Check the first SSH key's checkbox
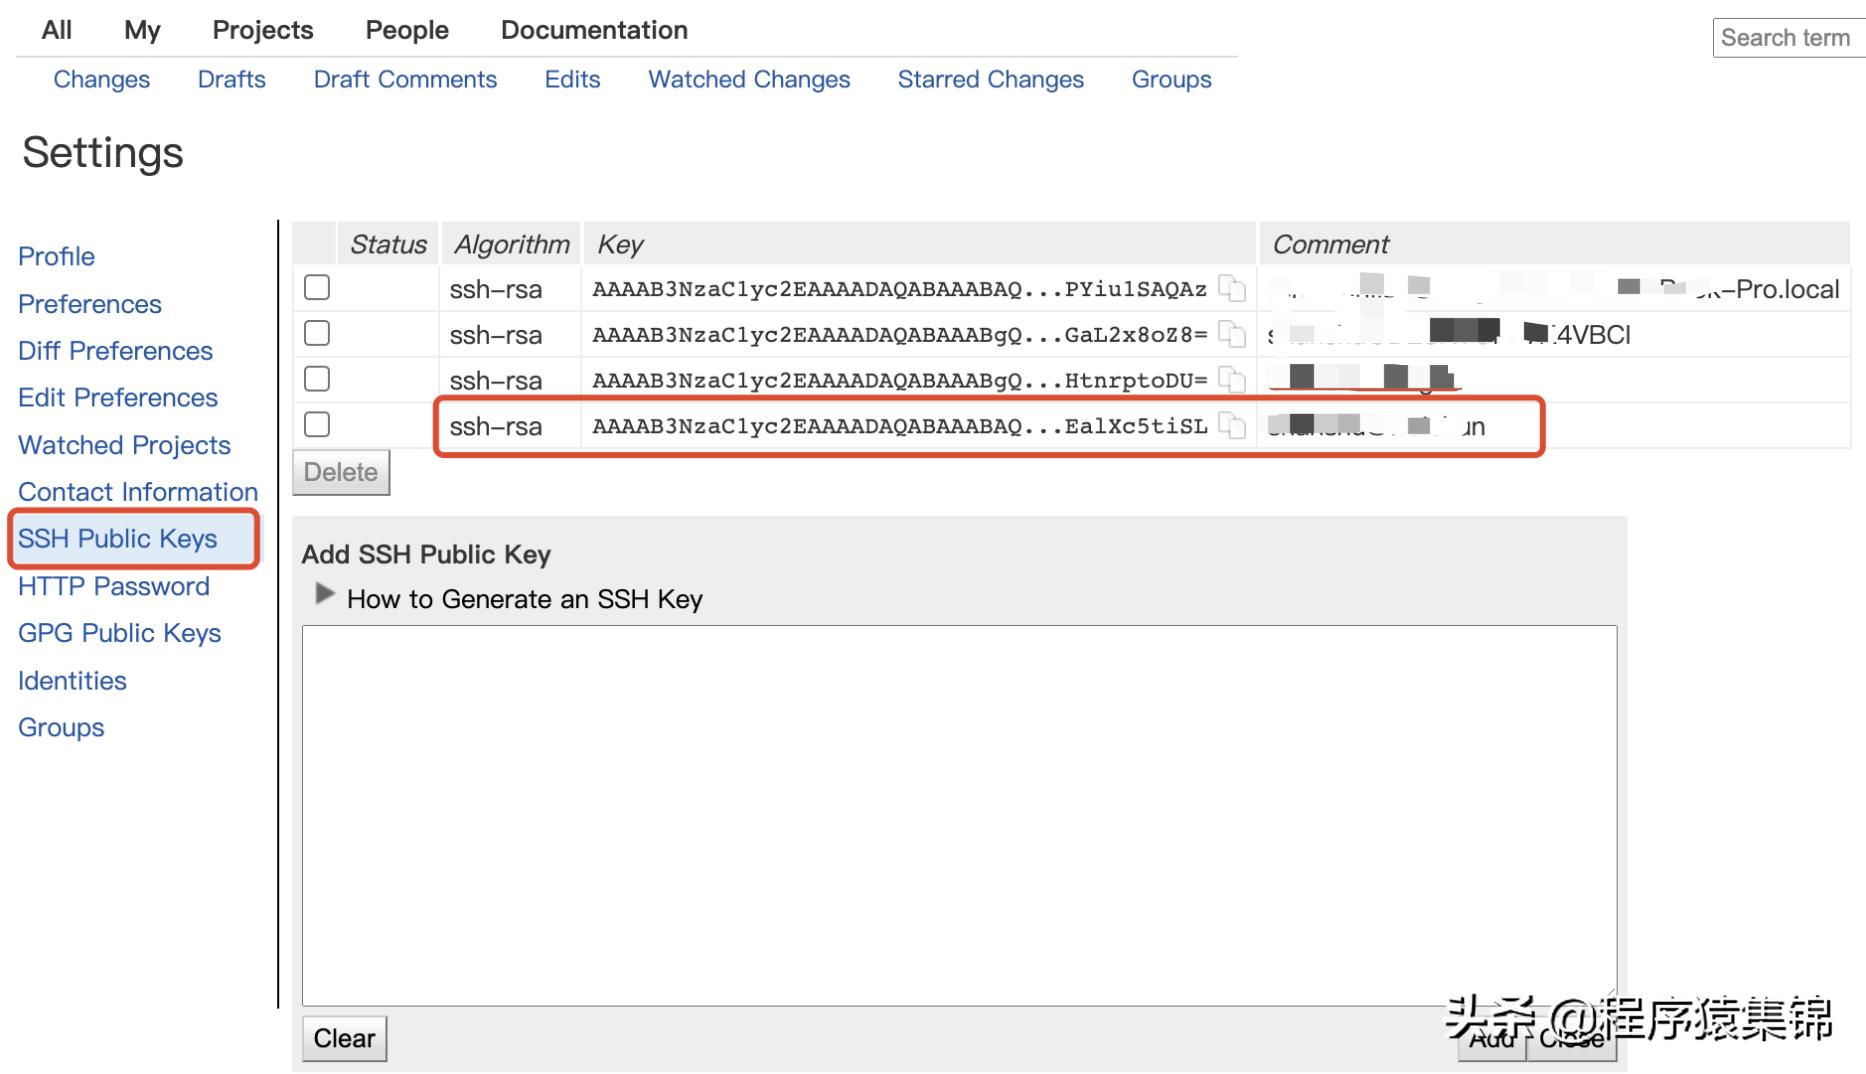This screenshot has height=1074, width=1866. pyautogui.click(x=315, y=287)
